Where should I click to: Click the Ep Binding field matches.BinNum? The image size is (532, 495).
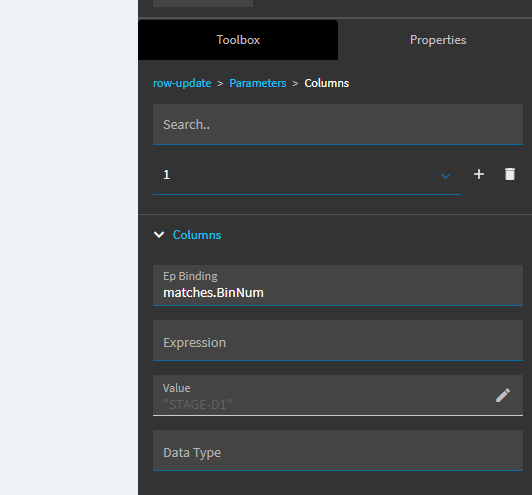[338, 285]
